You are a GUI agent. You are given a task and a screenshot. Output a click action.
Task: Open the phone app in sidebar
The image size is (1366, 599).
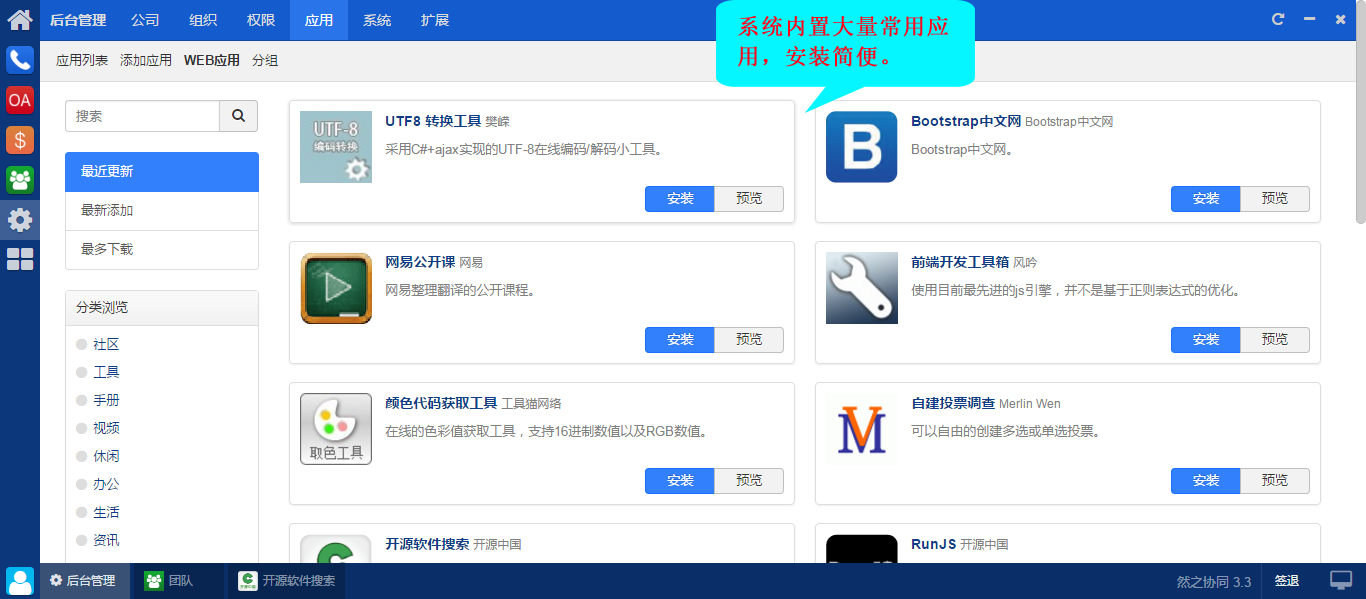tap(20, 60)
